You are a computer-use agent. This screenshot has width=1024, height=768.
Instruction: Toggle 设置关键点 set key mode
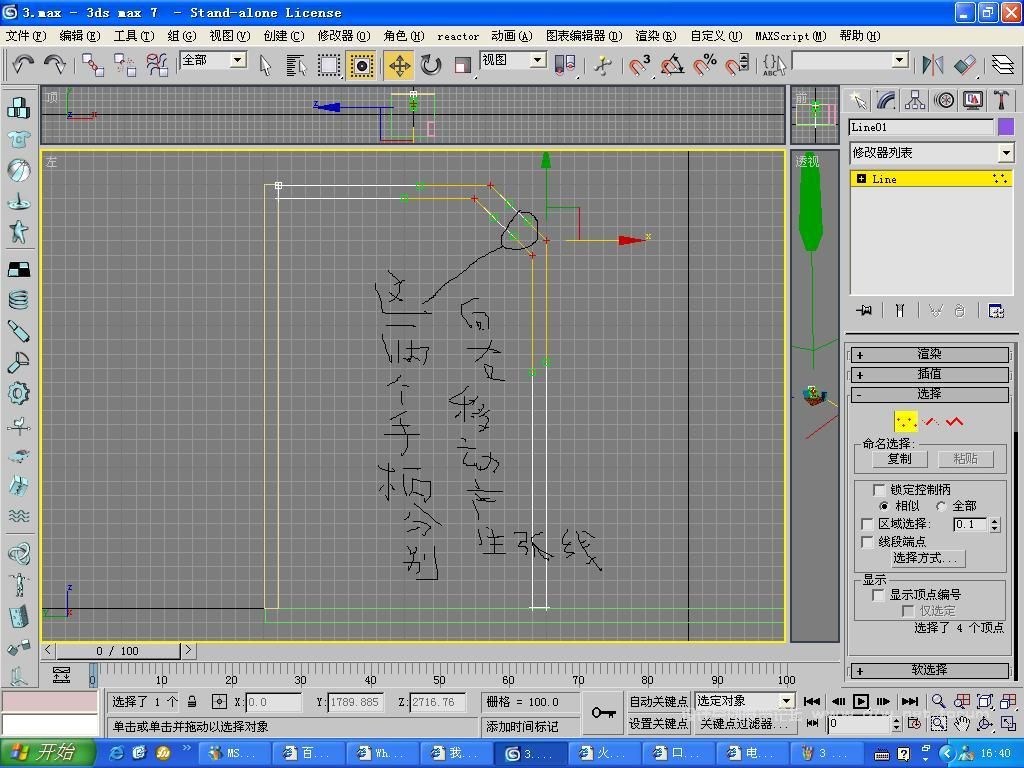(658, 724)
